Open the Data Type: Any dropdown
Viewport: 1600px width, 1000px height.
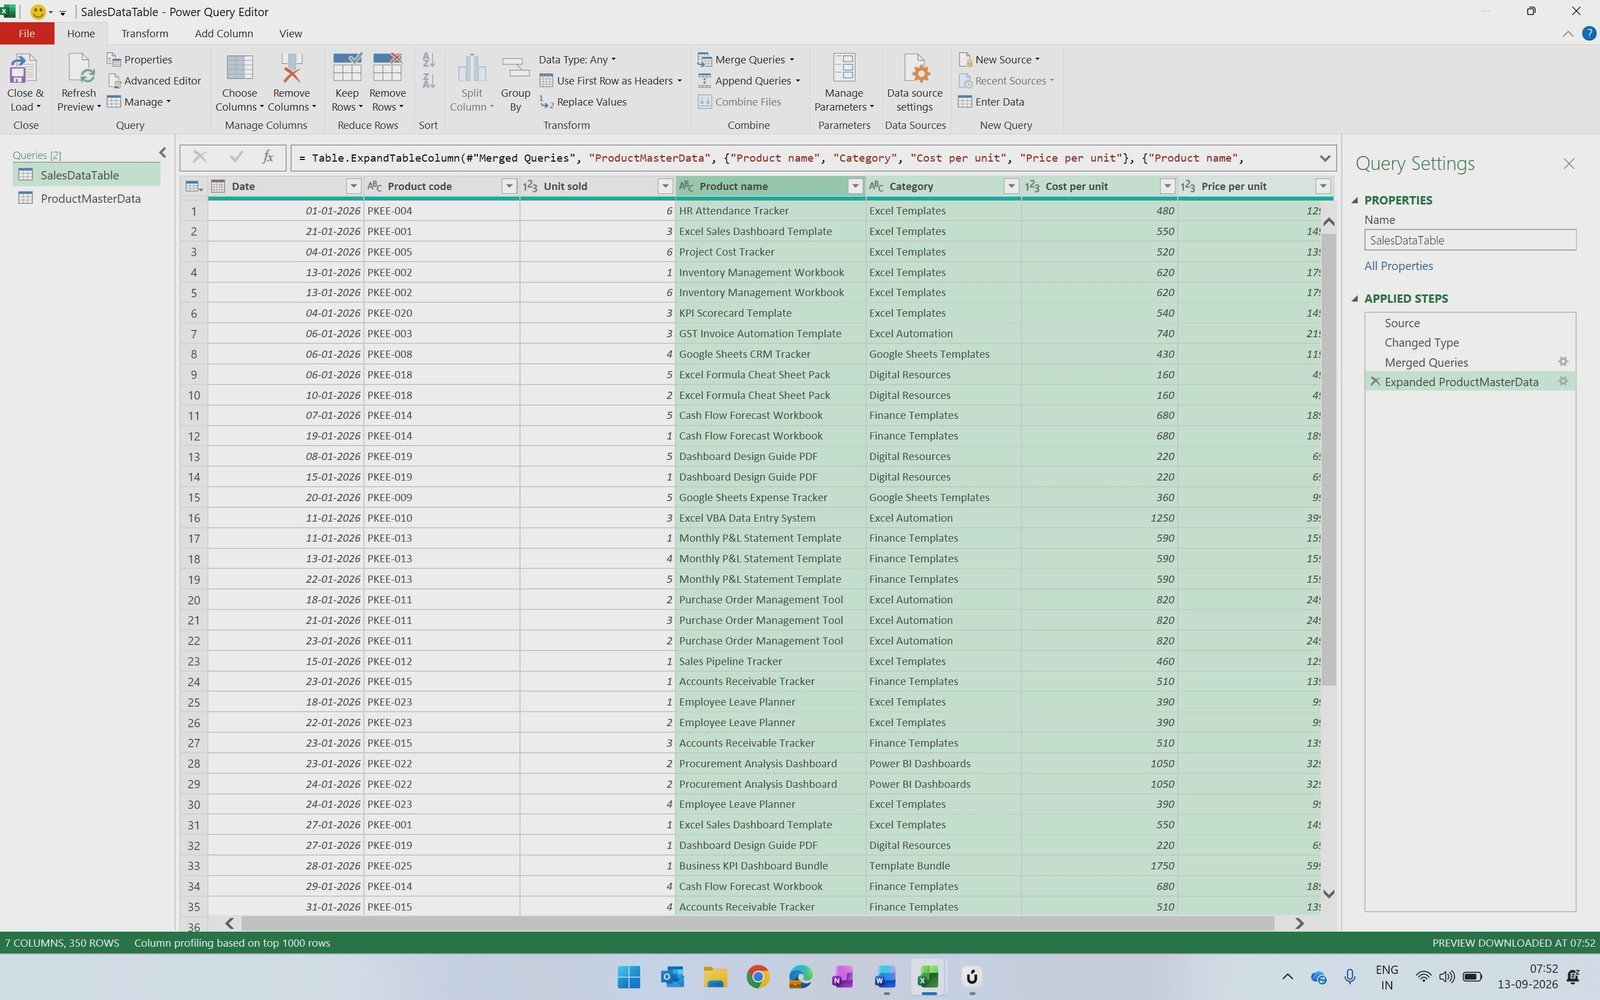pos(577,60)
